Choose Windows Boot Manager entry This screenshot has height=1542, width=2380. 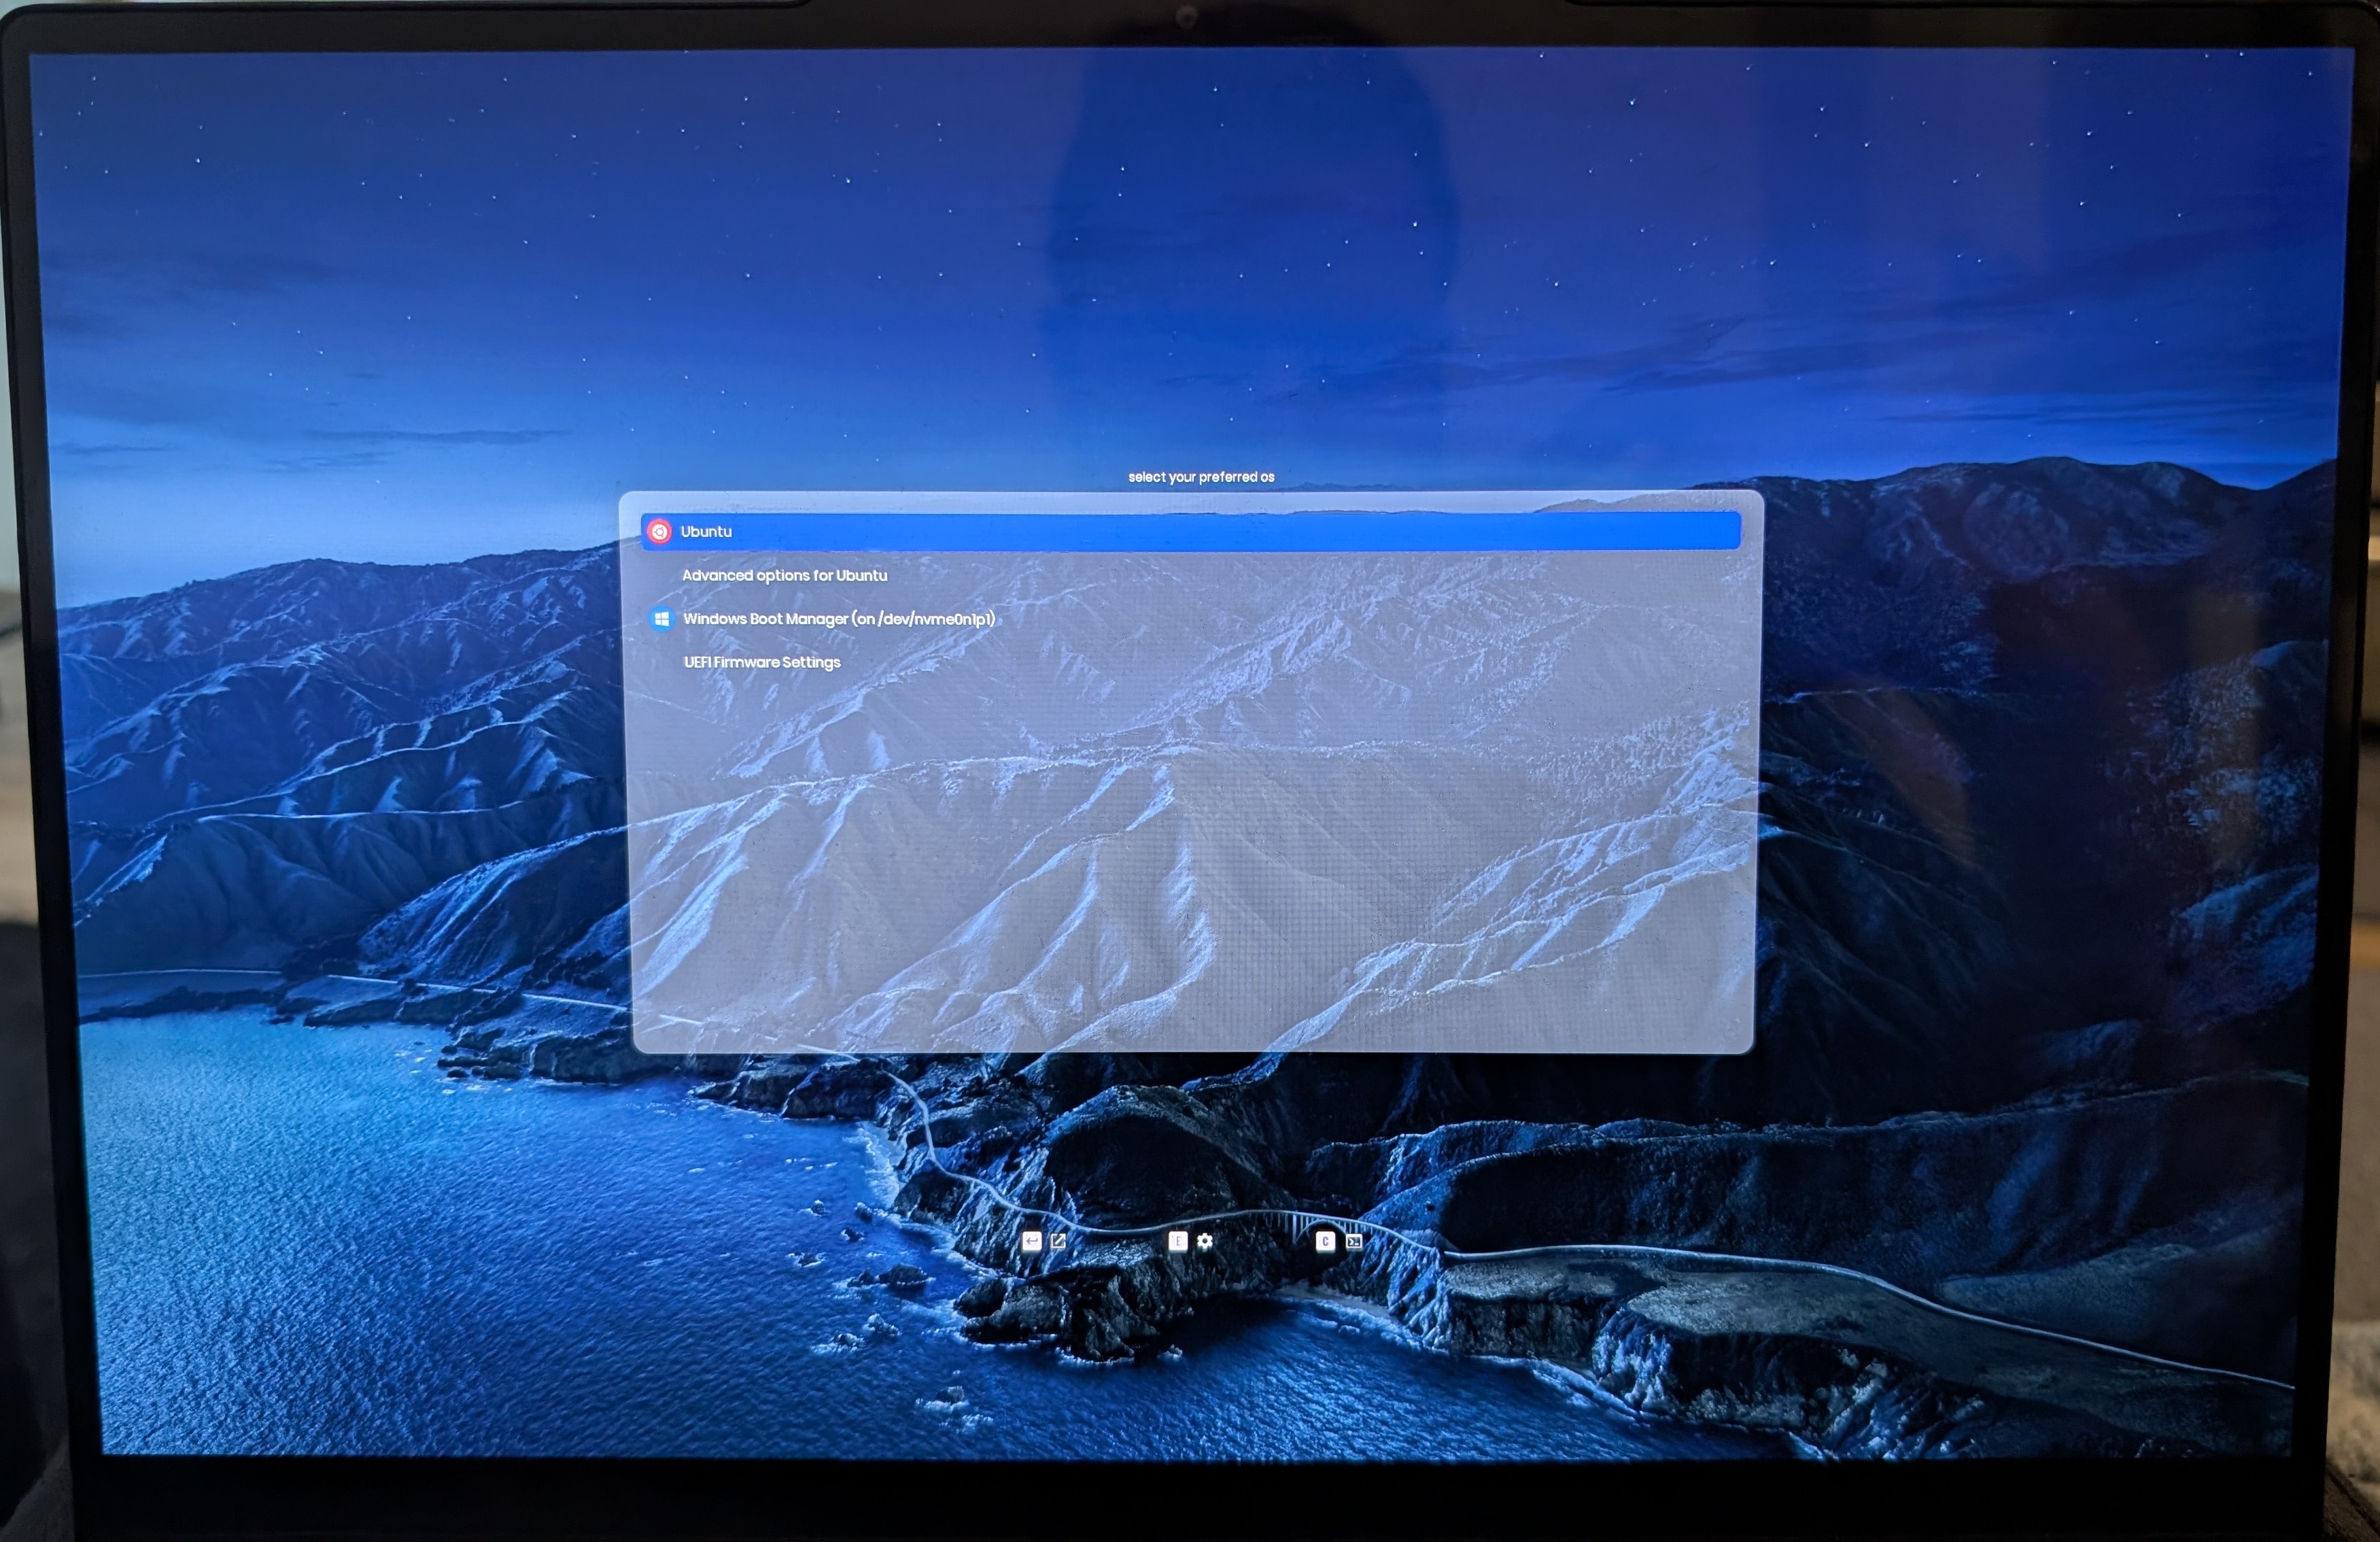(838, 619)
